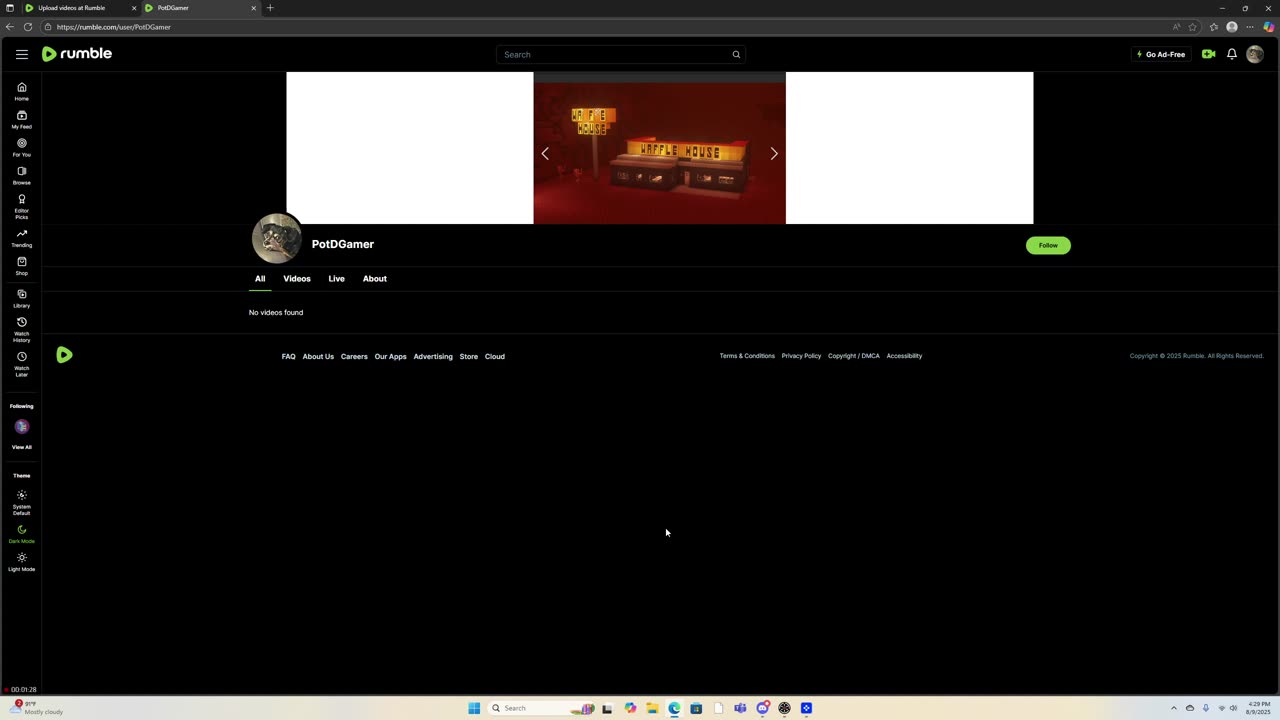
Task: Click the PotDGamer profile avatar
Action: [x=277, y=238]
